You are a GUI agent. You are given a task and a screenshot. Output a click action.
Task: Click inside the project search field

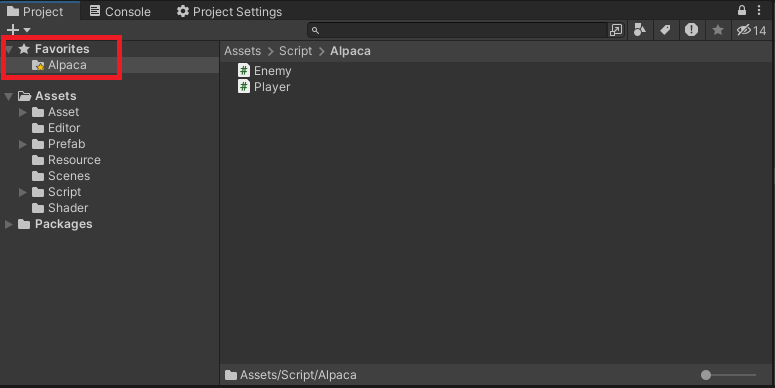point(464,30)
